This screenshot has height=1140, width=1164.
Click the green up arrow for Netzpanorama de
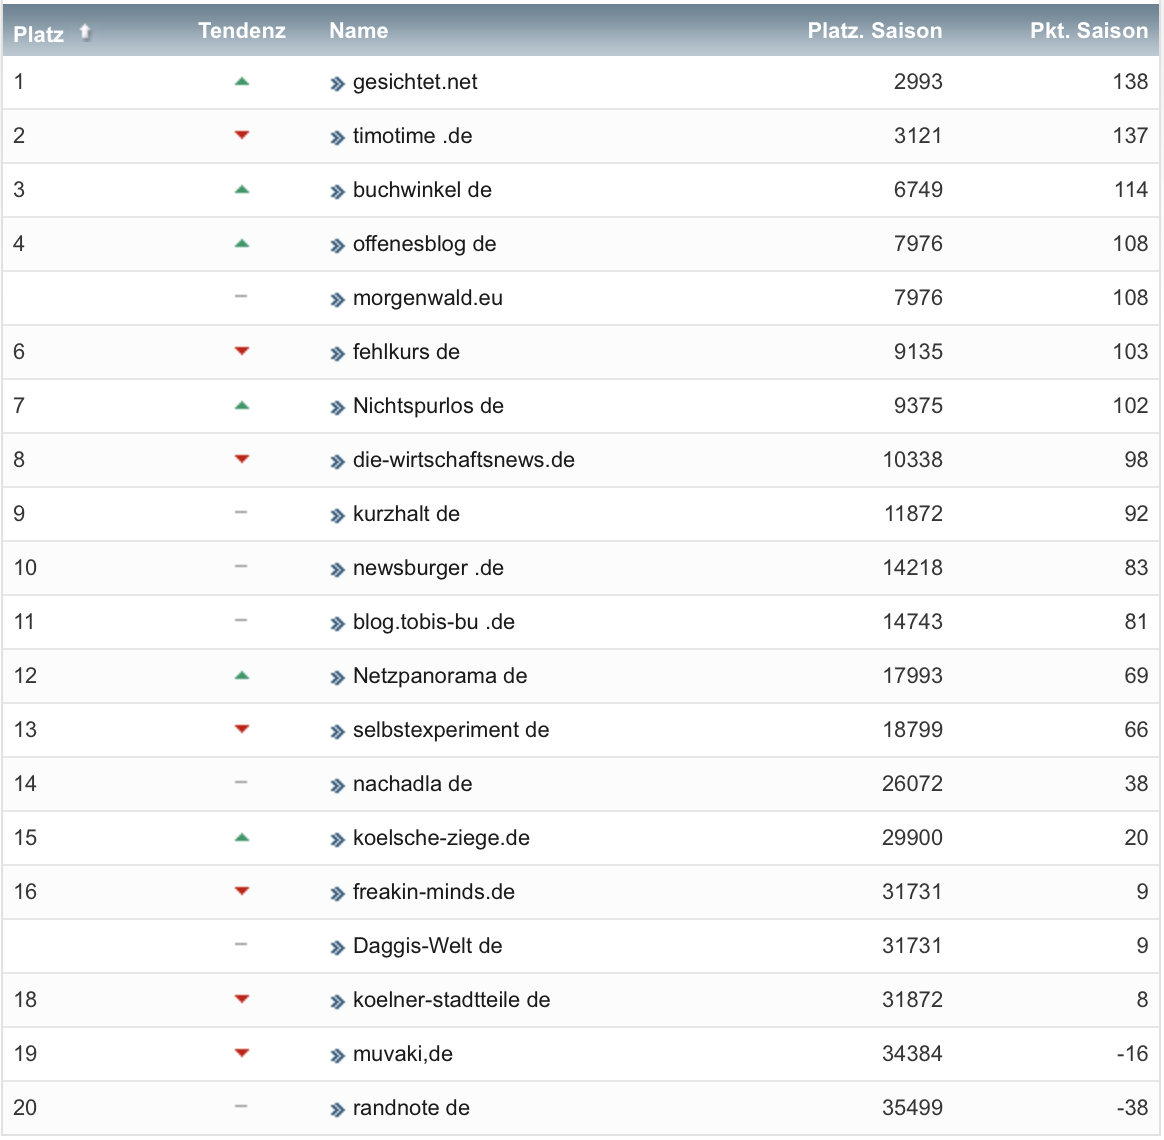[241, 675]
